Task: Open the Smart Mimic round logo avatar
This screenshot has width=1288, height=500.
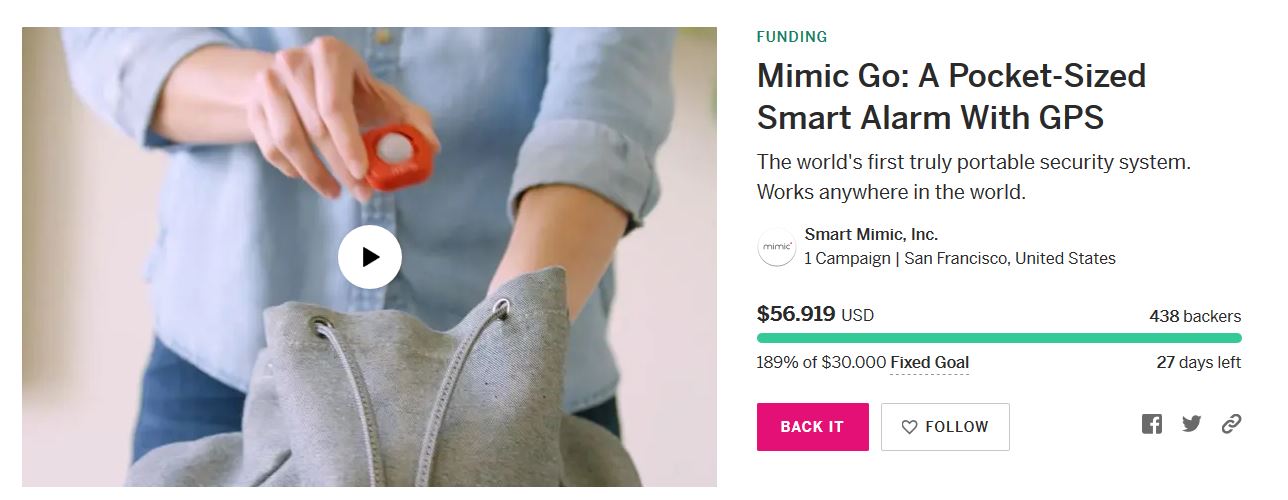Action: point(777,247)
